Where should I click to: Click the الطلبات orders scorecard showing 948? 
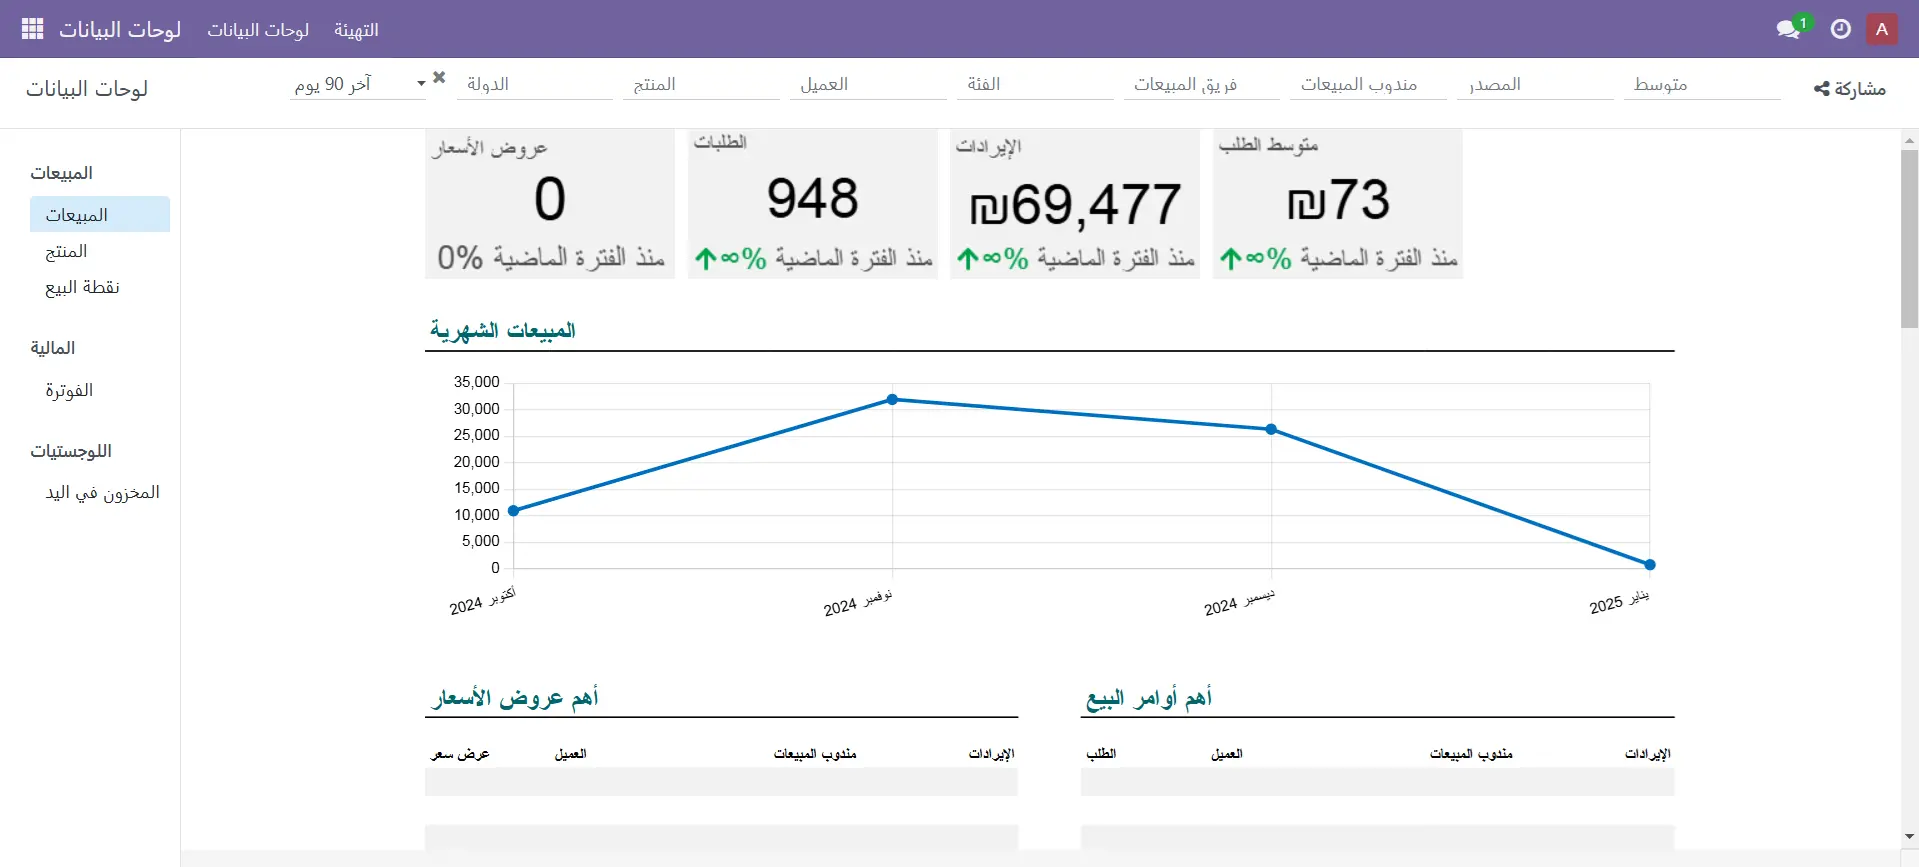[812, 204]
